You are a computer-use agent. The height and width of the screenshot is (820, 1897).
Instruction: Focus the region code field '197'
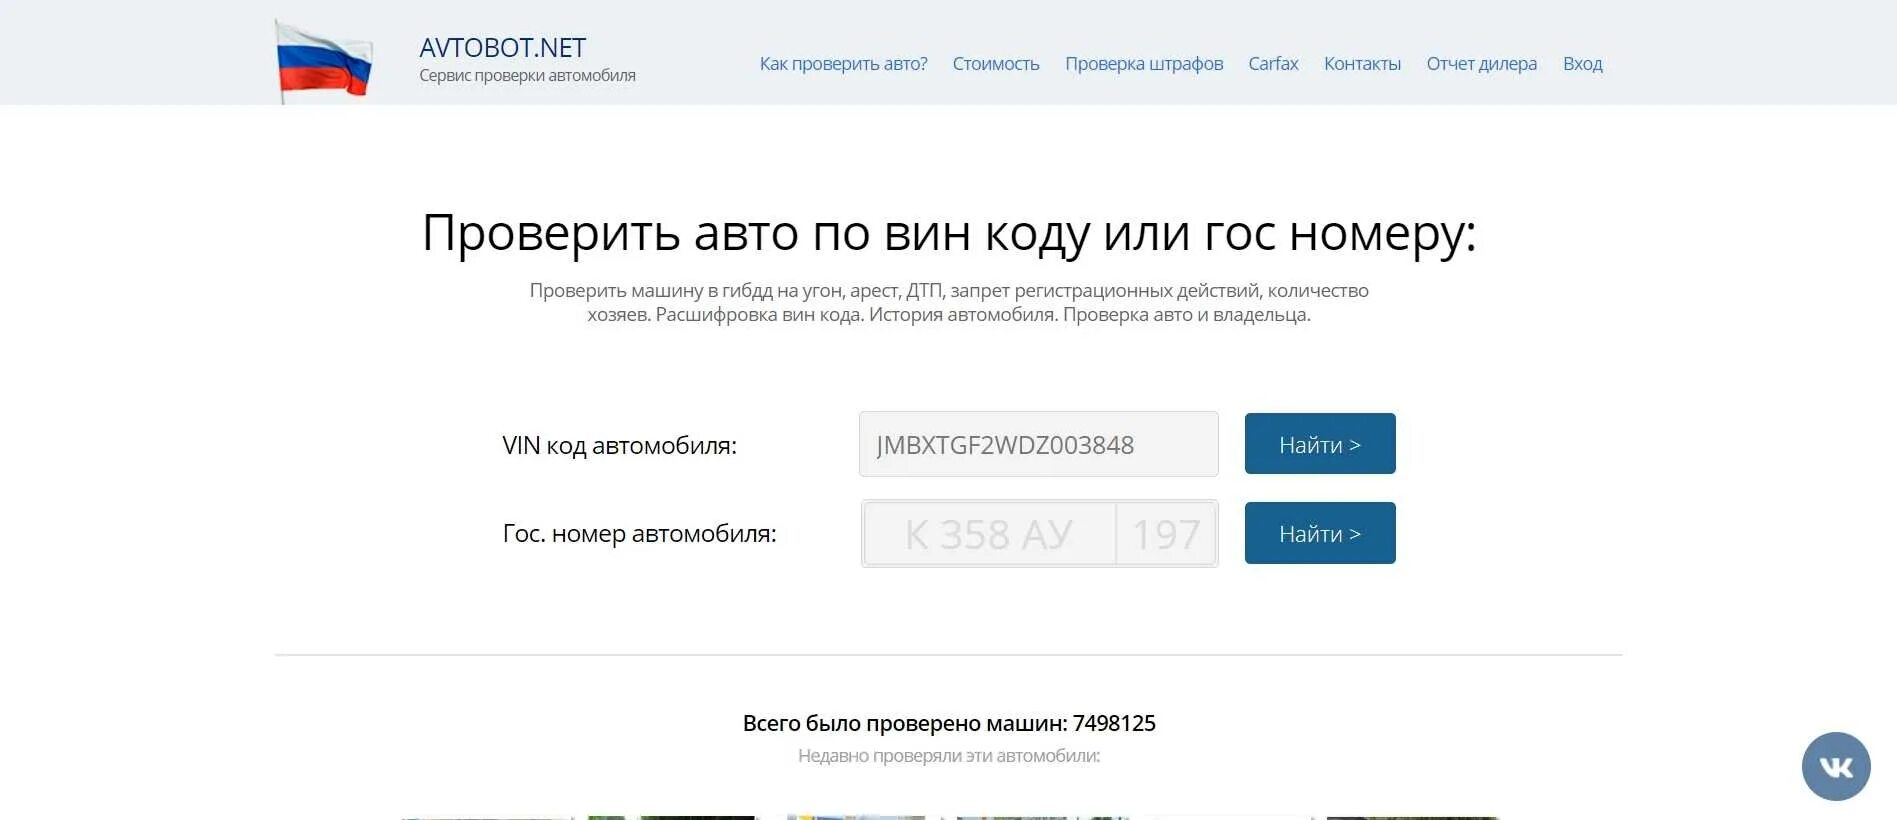tap(1166, 534)
